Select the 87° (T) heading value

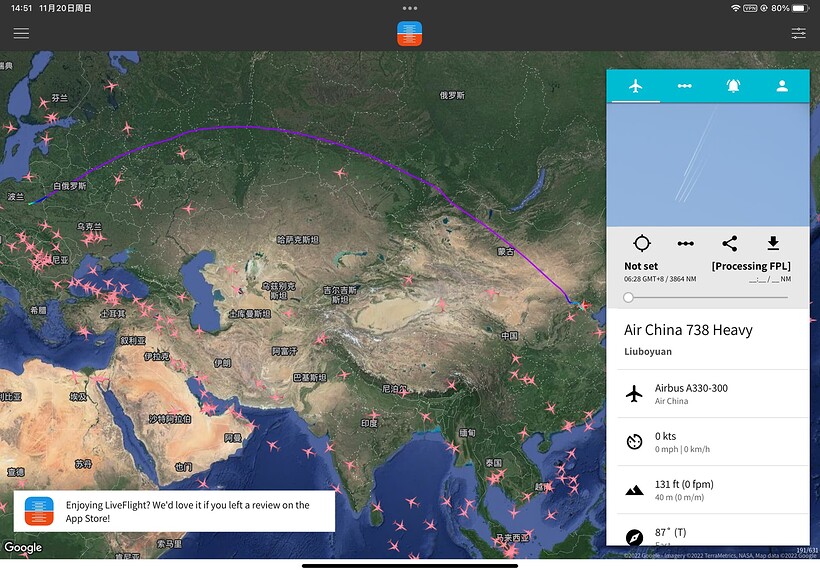click(x=670, y=532)
